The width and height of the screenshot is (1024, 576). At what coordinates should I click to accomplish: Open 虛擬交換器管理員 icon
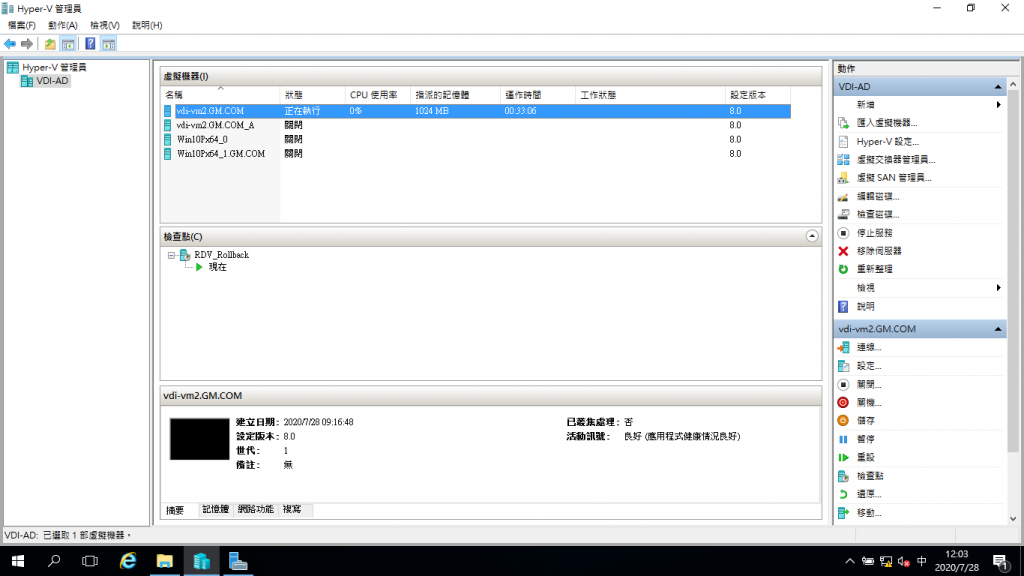pyautogui.click(x=843, y=159)
